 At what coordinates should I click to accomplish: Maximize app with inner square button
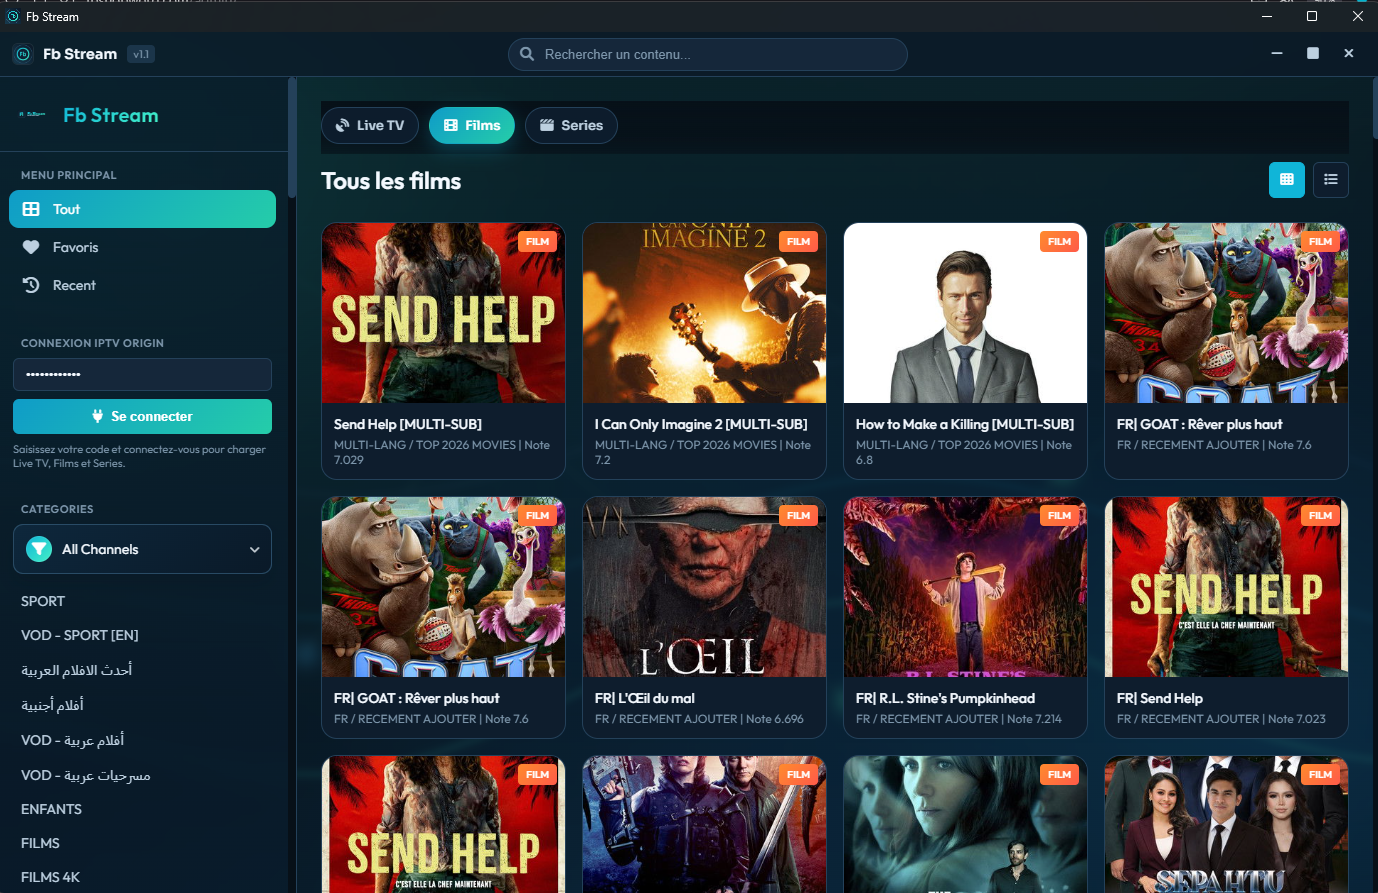point(1313,53)
